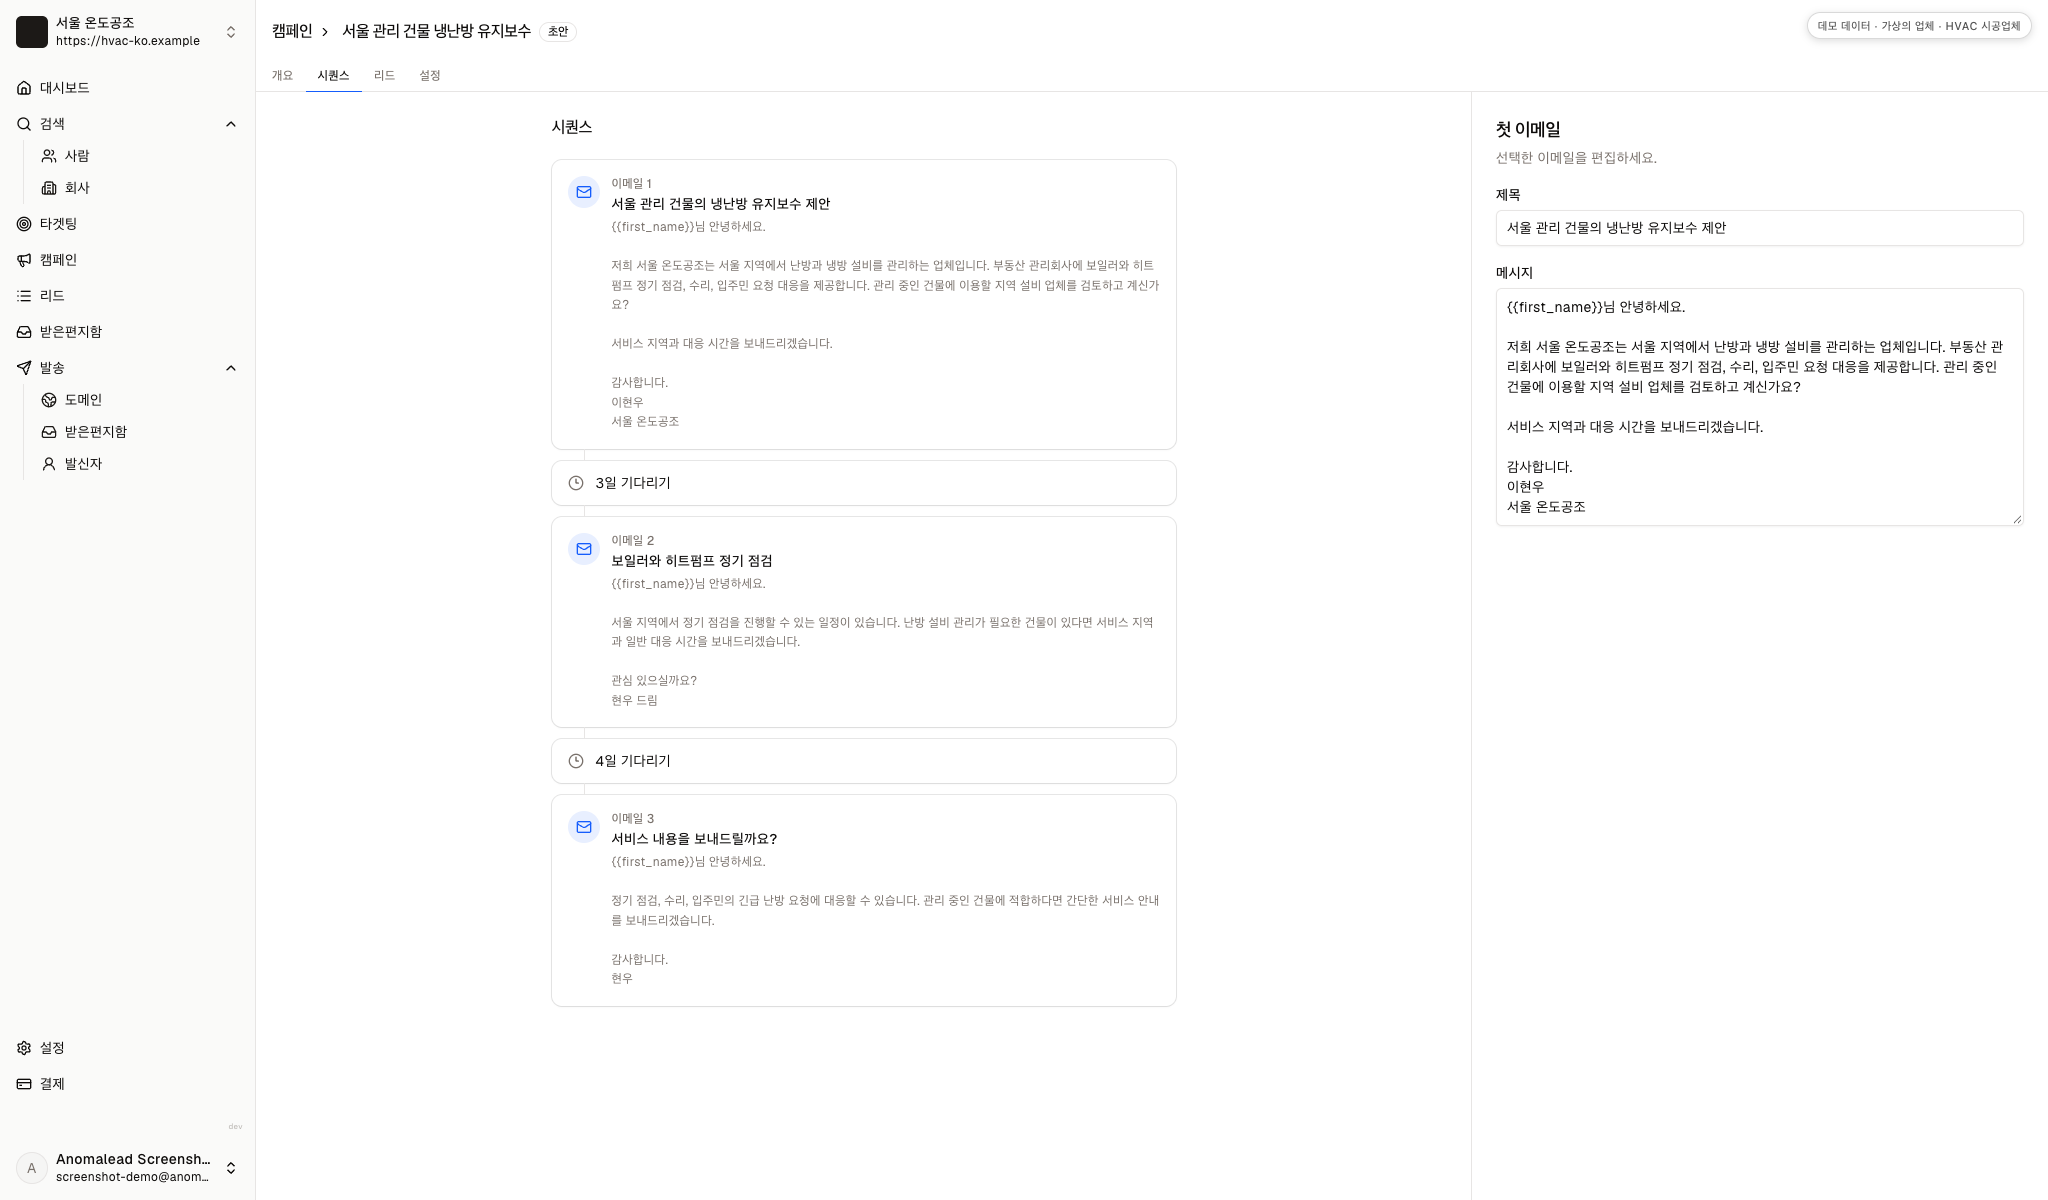Open the 대시보드 home icon
2048x1200 pixels.
click(x=24, y=88)
